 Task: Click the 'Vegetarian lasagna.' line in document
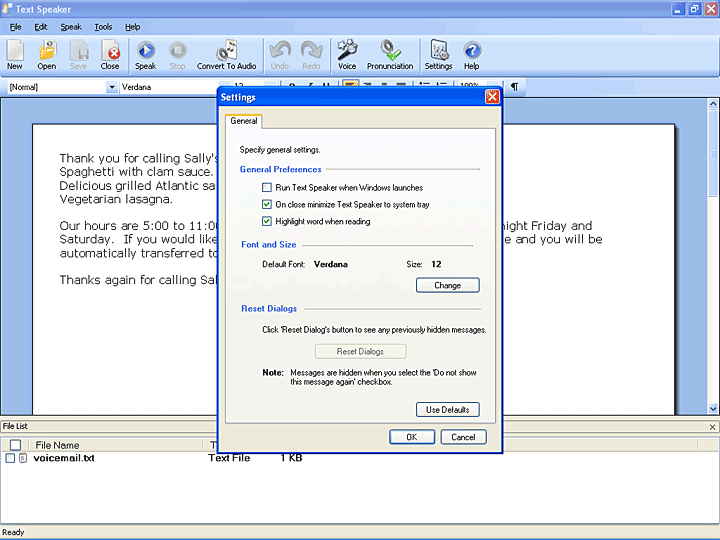(116, 199)
